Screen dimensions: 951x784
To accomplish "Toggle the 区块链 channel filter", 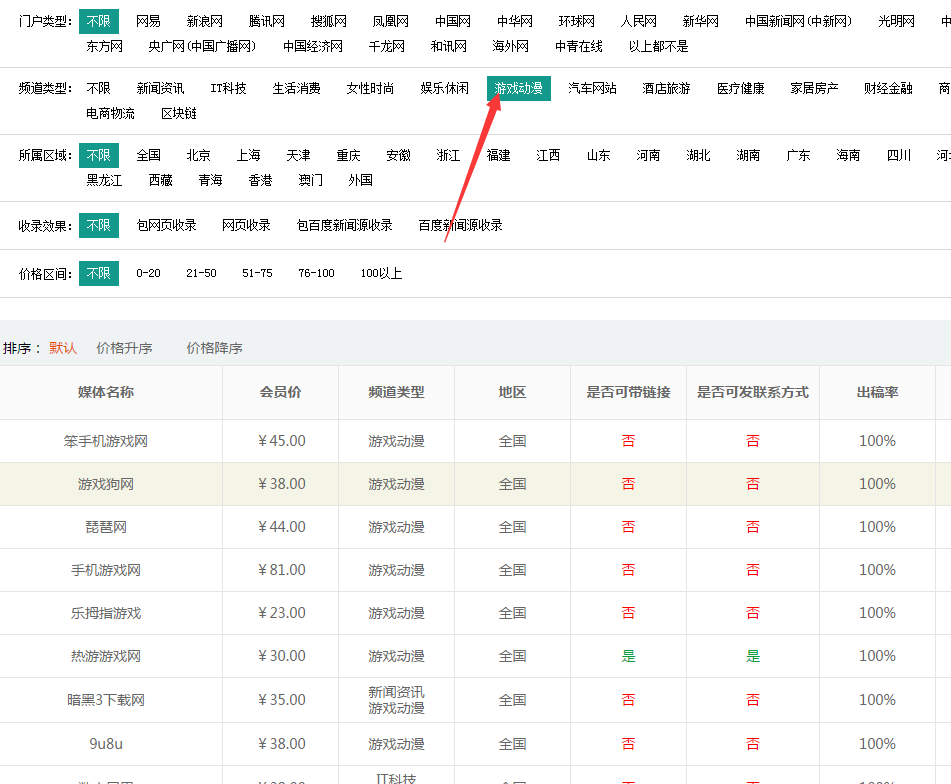I will click(178, 113).
